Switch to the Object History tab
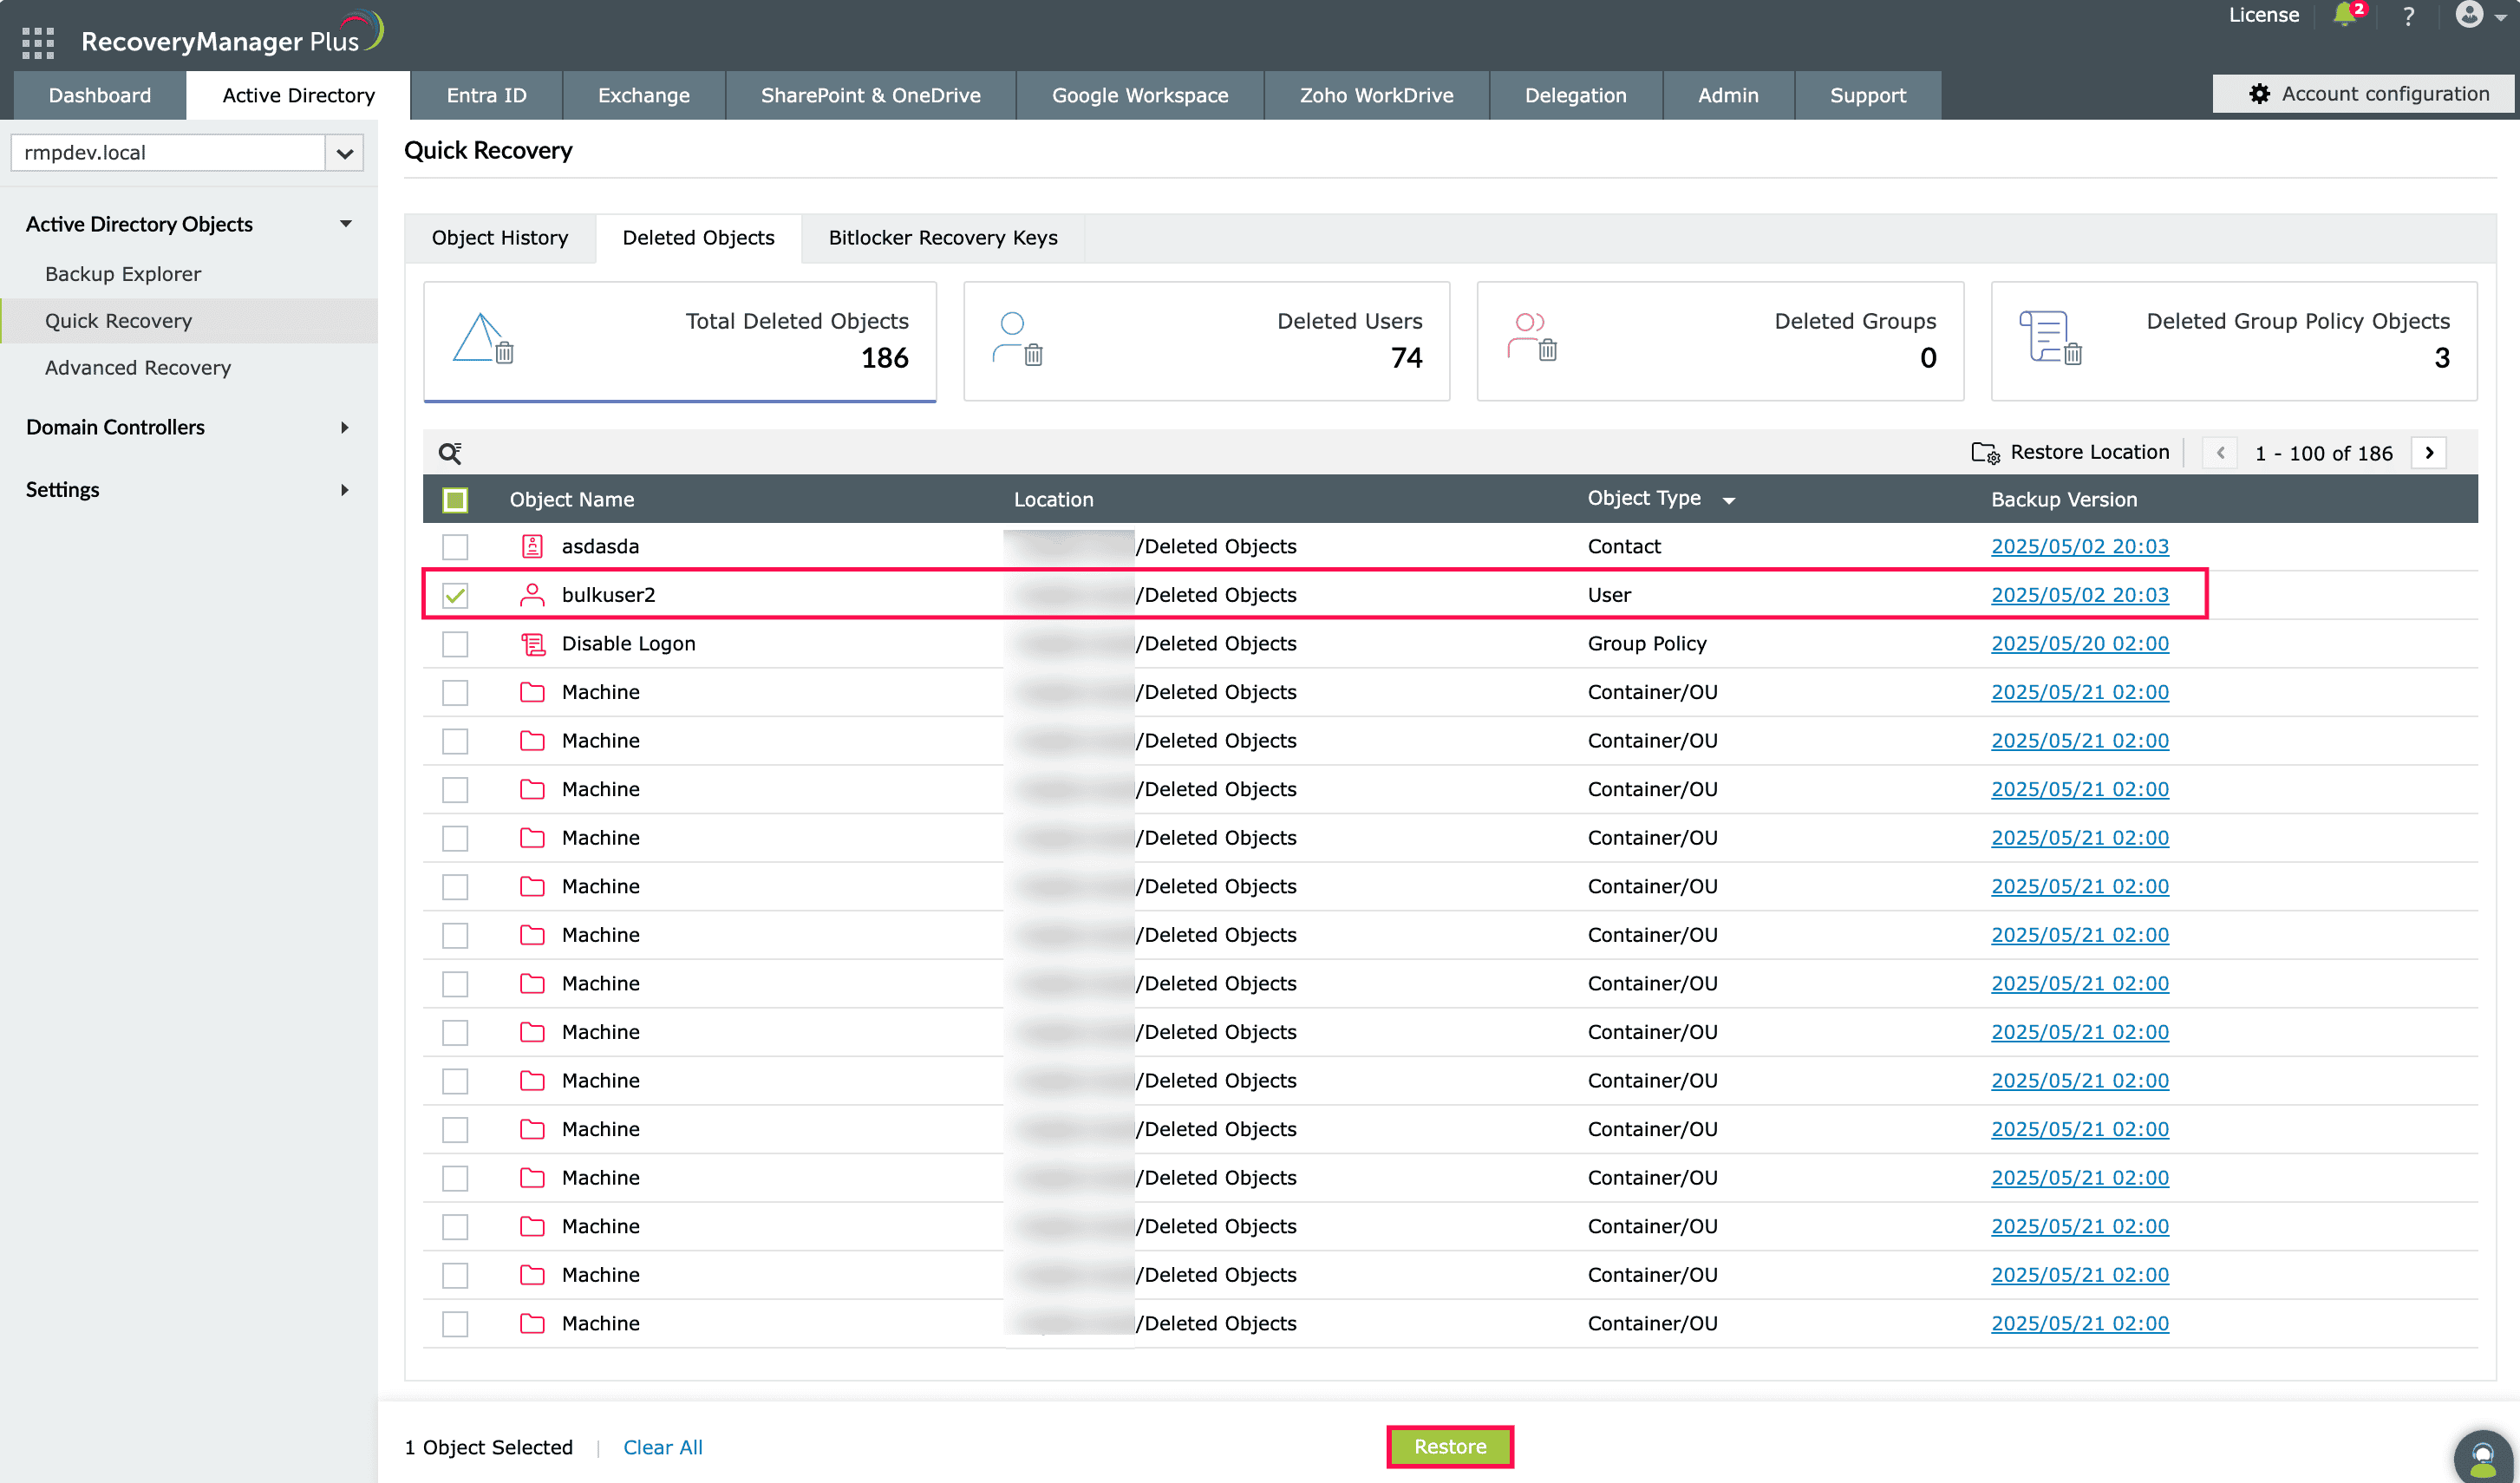Image resolution: width=2520 pixels, height=1483 pixels. [500, 238]
